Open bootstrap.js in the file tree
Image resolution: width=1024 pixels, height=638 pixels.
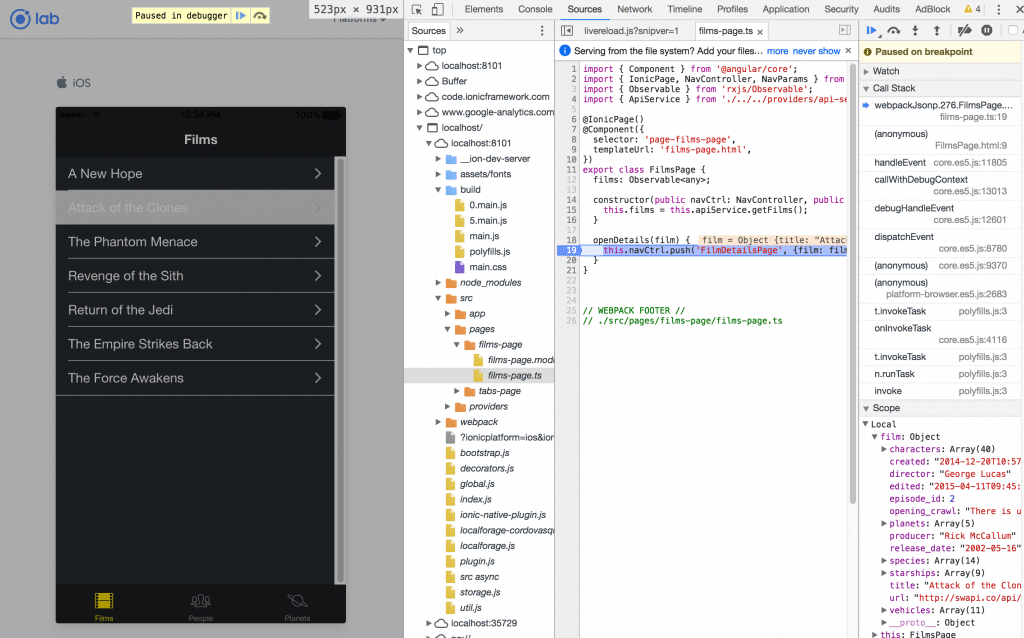(x=484, y=453)
